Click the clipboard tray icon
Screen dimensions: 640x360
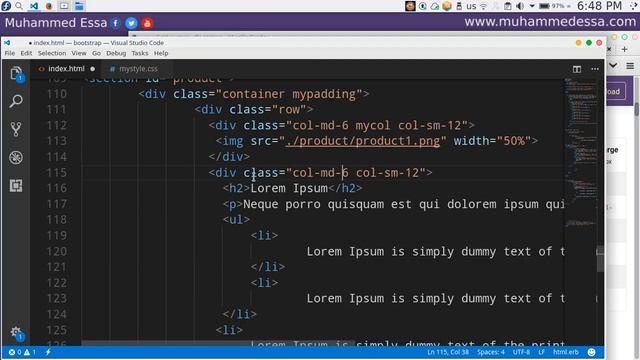coord(507,6)
